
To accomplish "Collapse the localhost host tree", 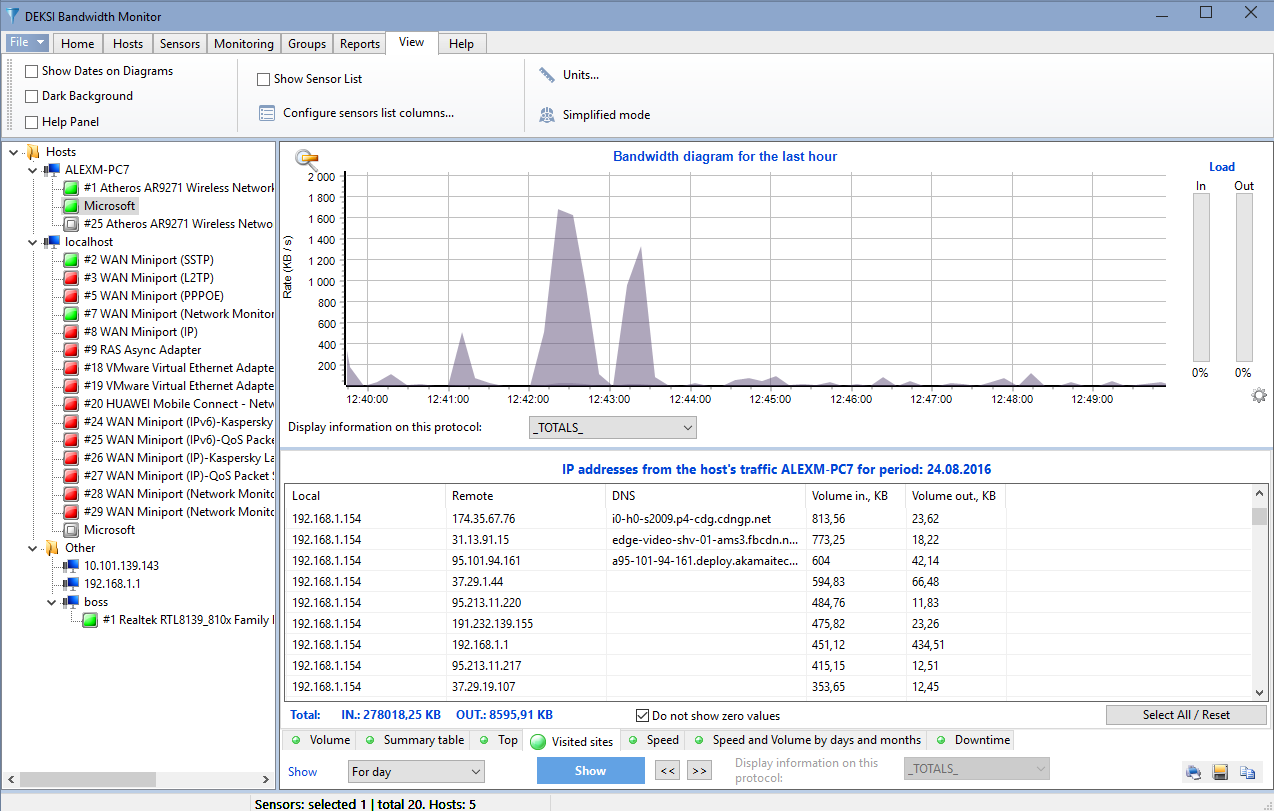I will 31,241.
